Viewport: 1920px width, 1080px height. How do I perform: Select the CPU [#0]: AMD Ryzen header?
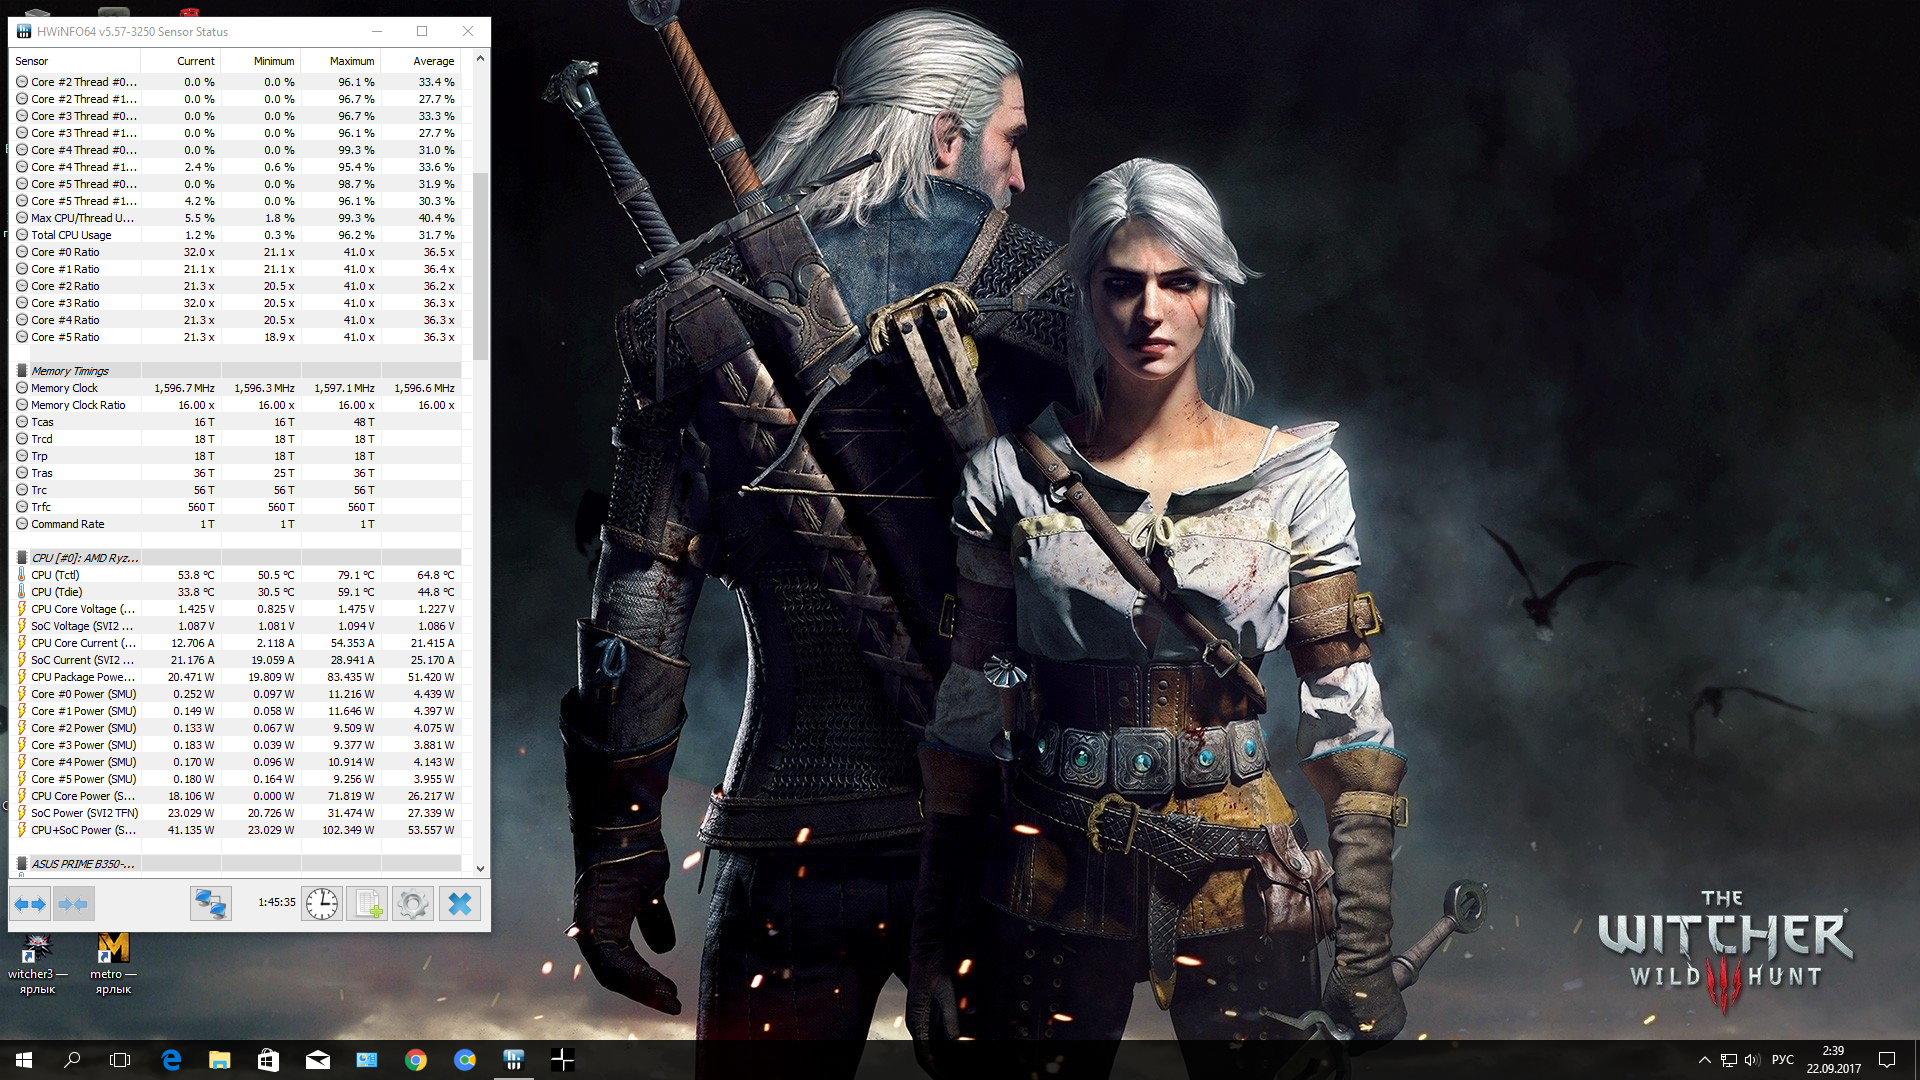(x=85, y=558)
